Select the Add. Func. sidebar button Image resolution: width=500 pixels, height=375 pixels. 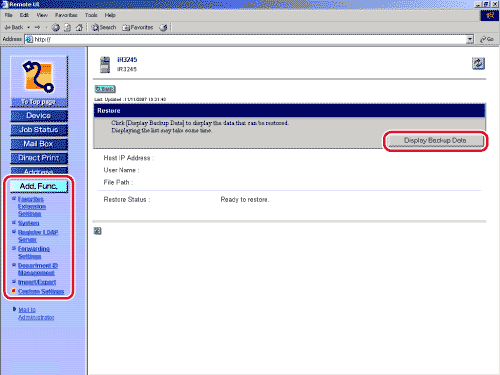coord(39,186)
